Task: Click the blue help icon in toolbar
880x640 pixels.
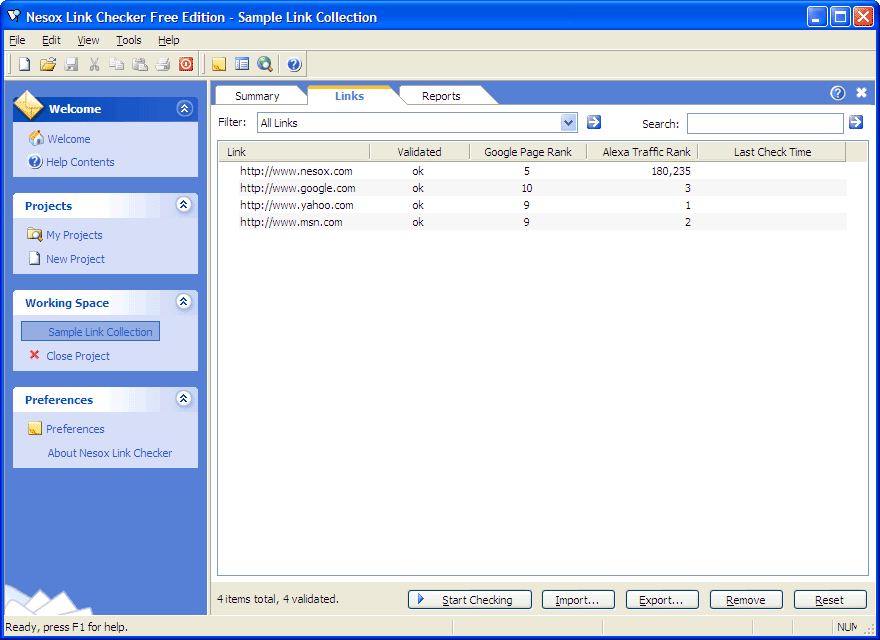Action: tap(294, 64)
